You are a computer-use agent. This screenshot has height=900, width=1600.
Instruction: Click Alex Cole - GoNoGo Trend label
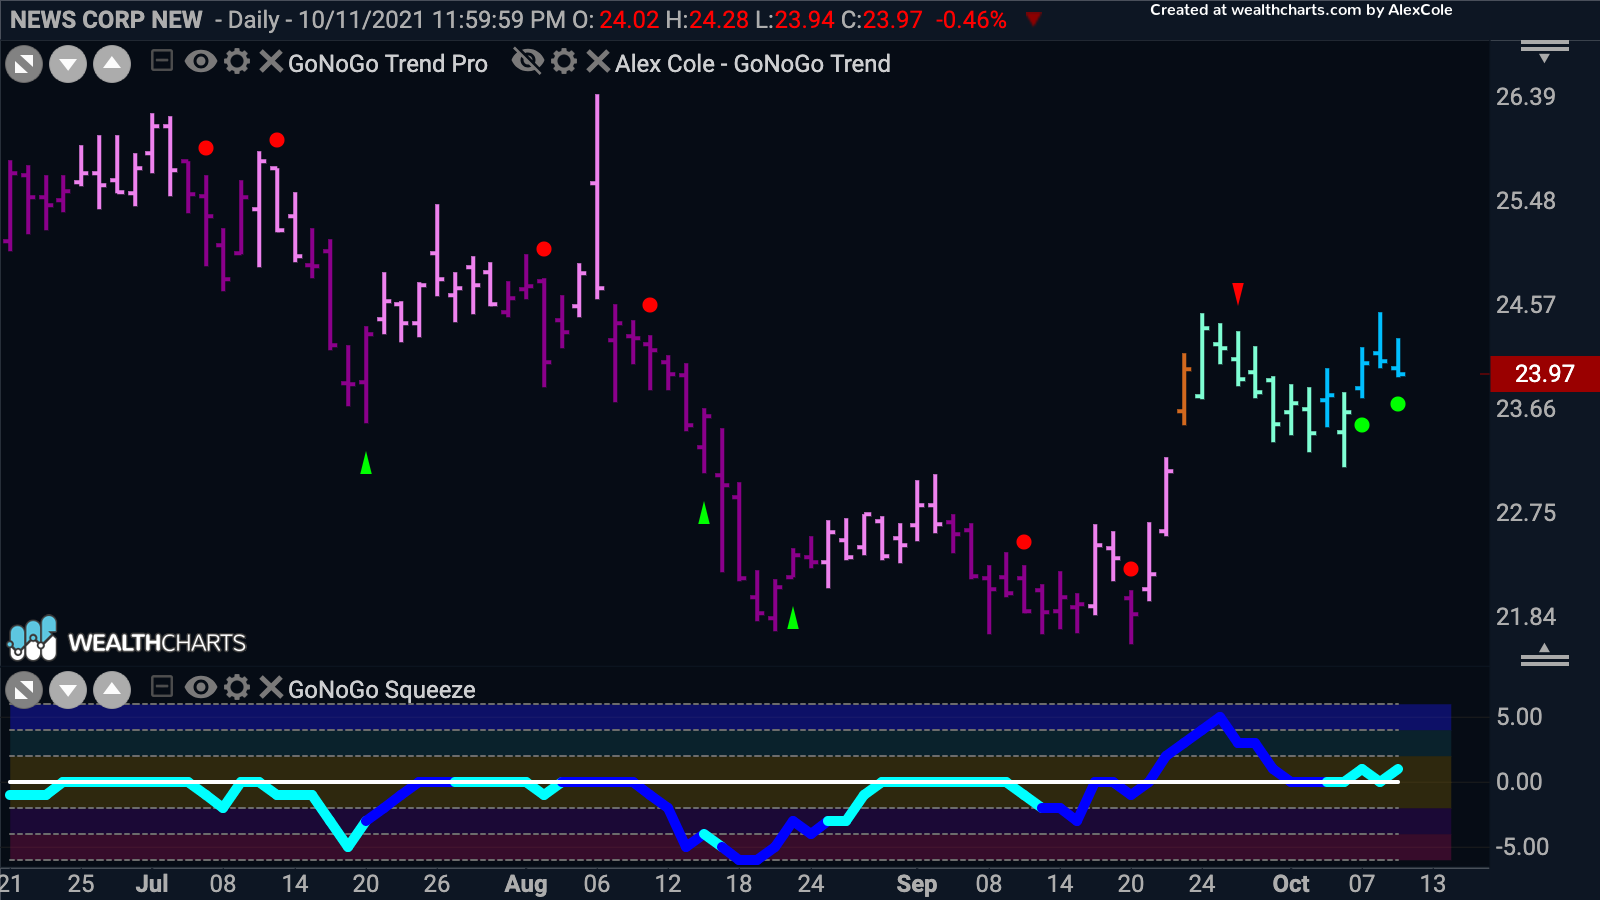click(752, 64)
